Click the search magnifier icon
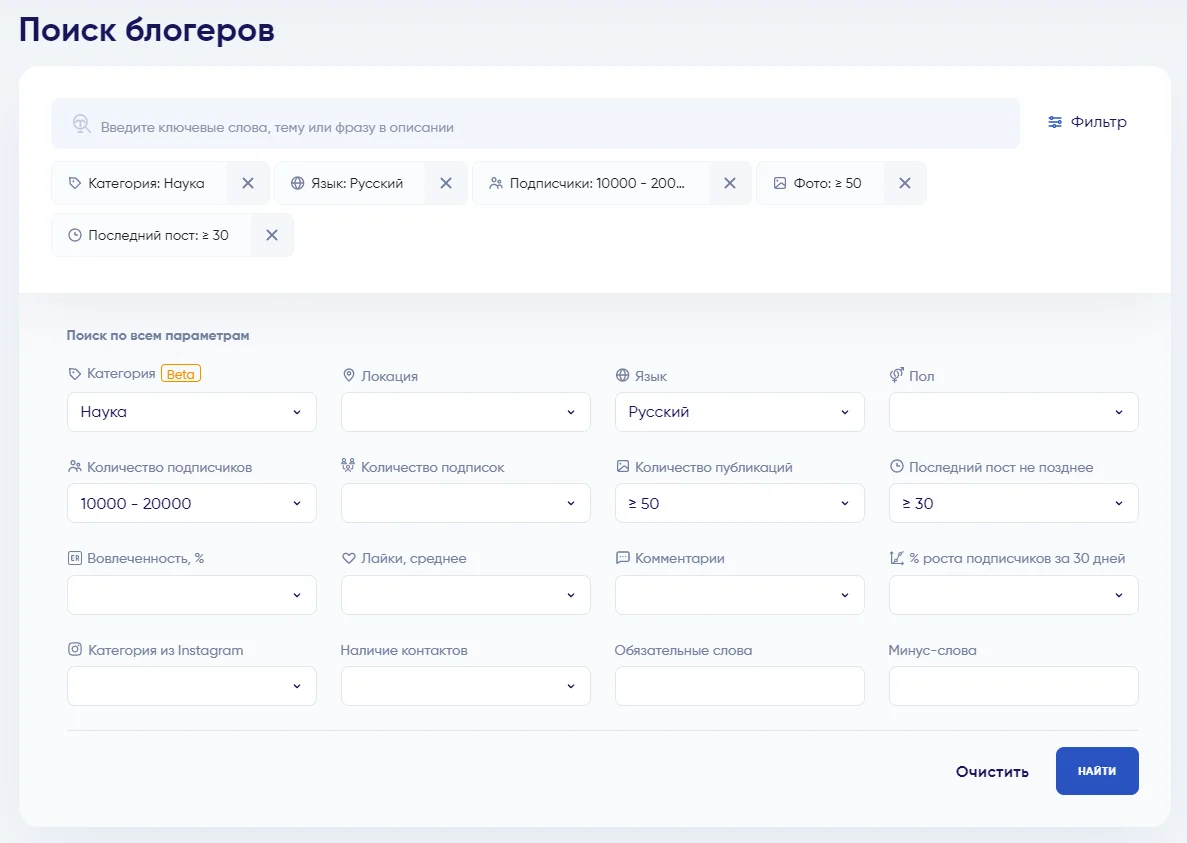1187x843 pixels. click(x=82, y=124)
